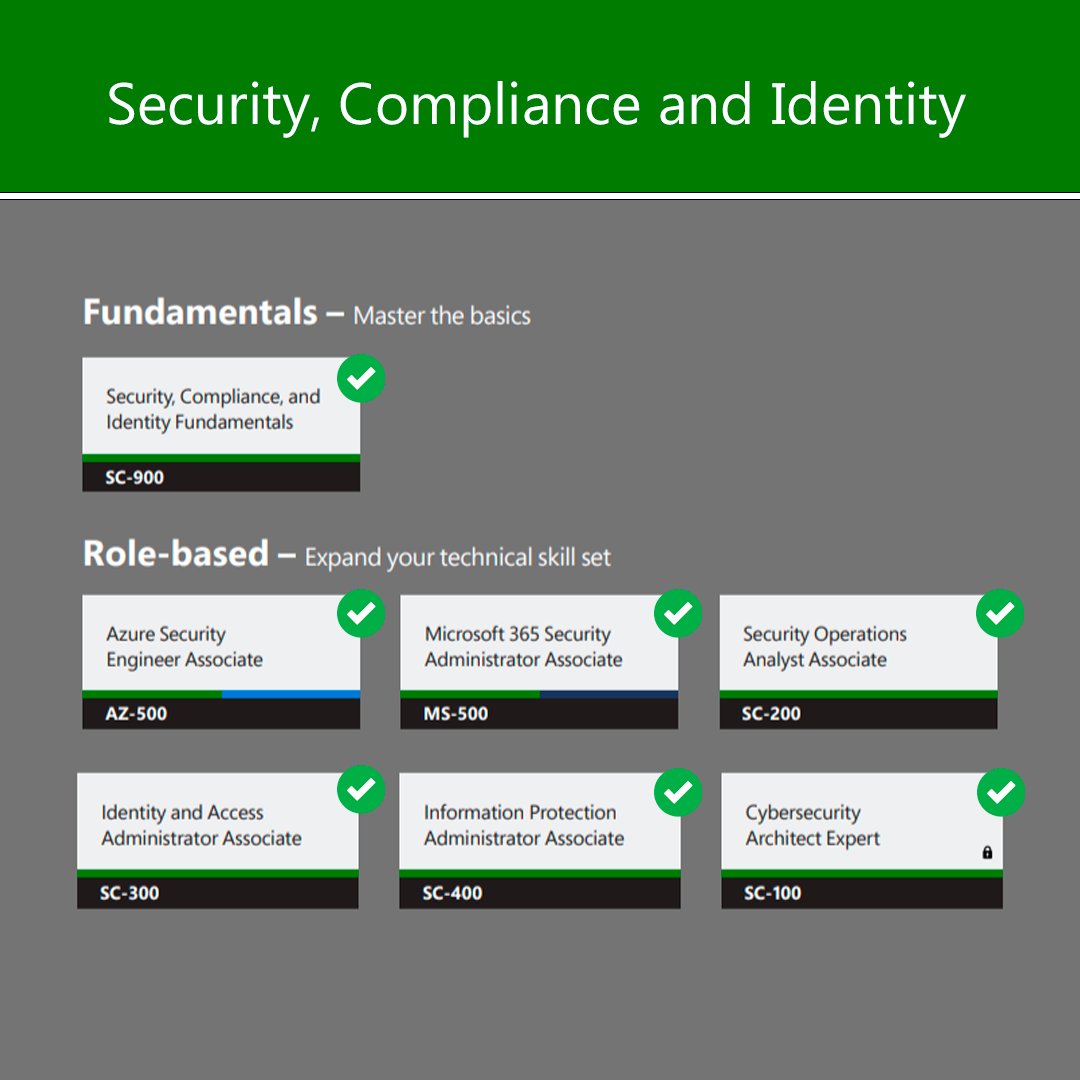Click the SC-100 exam code
Viewport: 1080px width, 1080px height.
(772, 893)
